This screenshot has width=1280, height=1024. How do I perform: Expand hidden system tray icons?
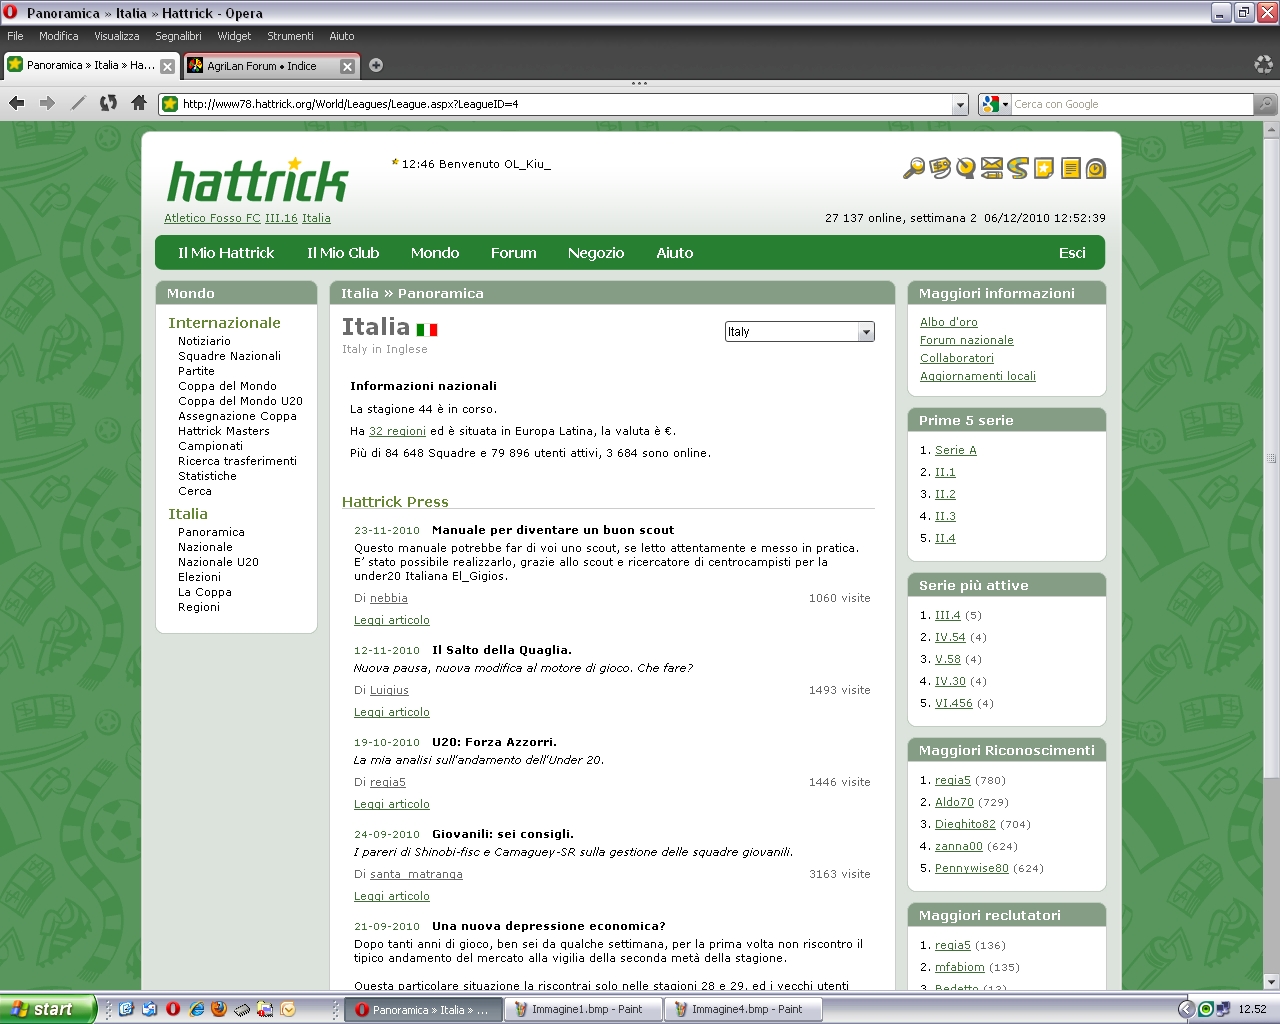pos(1186,1009)
